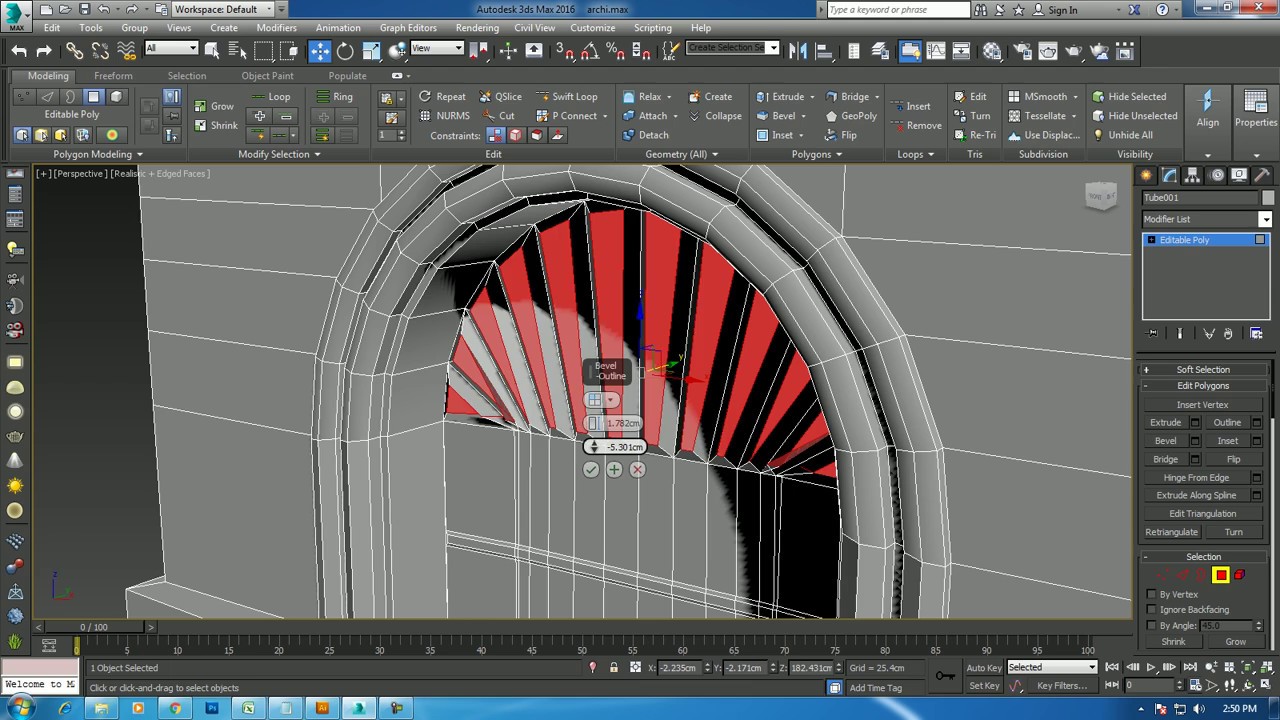Click the time slider 0 / 100 handle

(93, 627)
